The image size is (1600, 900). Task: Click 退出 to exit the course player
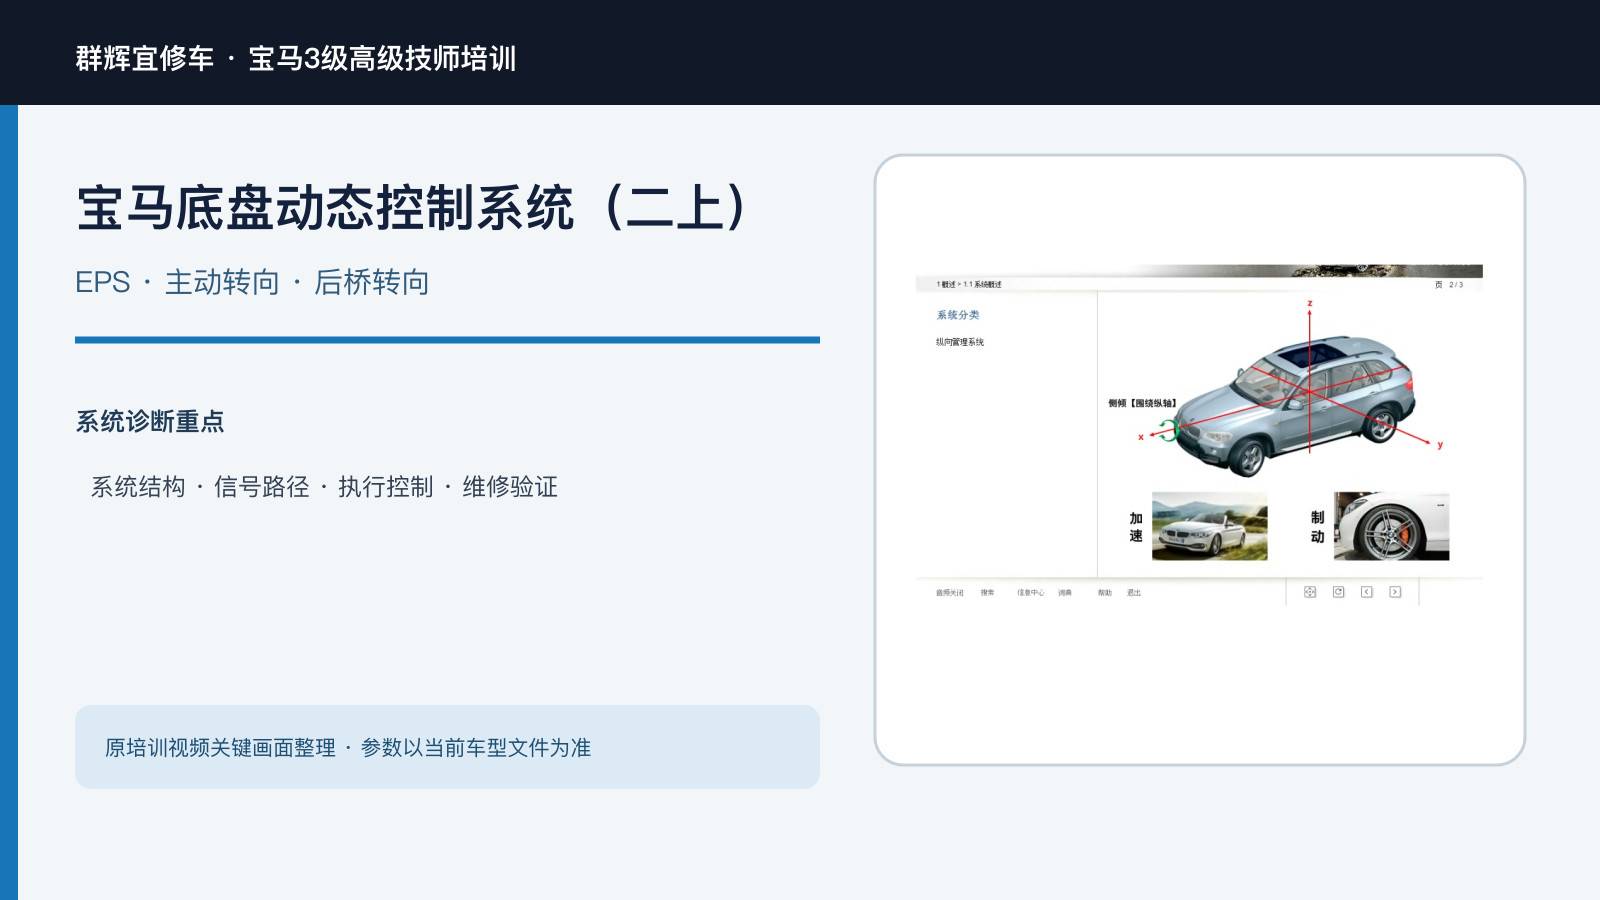[1134, 593]
